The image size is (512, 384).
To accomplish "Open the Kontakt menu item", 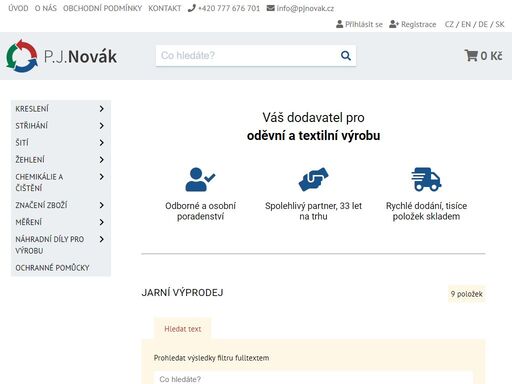I will click(165, 8).
